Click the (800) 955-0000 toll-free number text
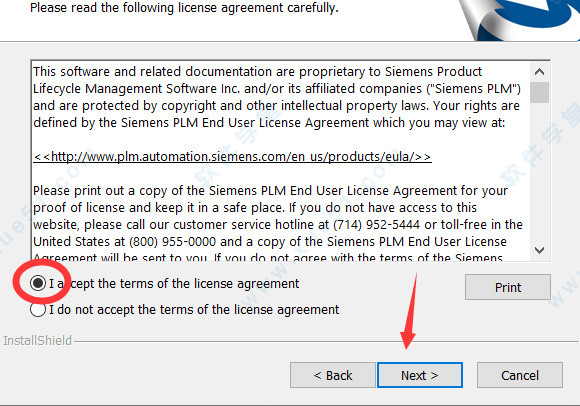The width and height of the screenshot is (580, 406). tap(172, 242)
